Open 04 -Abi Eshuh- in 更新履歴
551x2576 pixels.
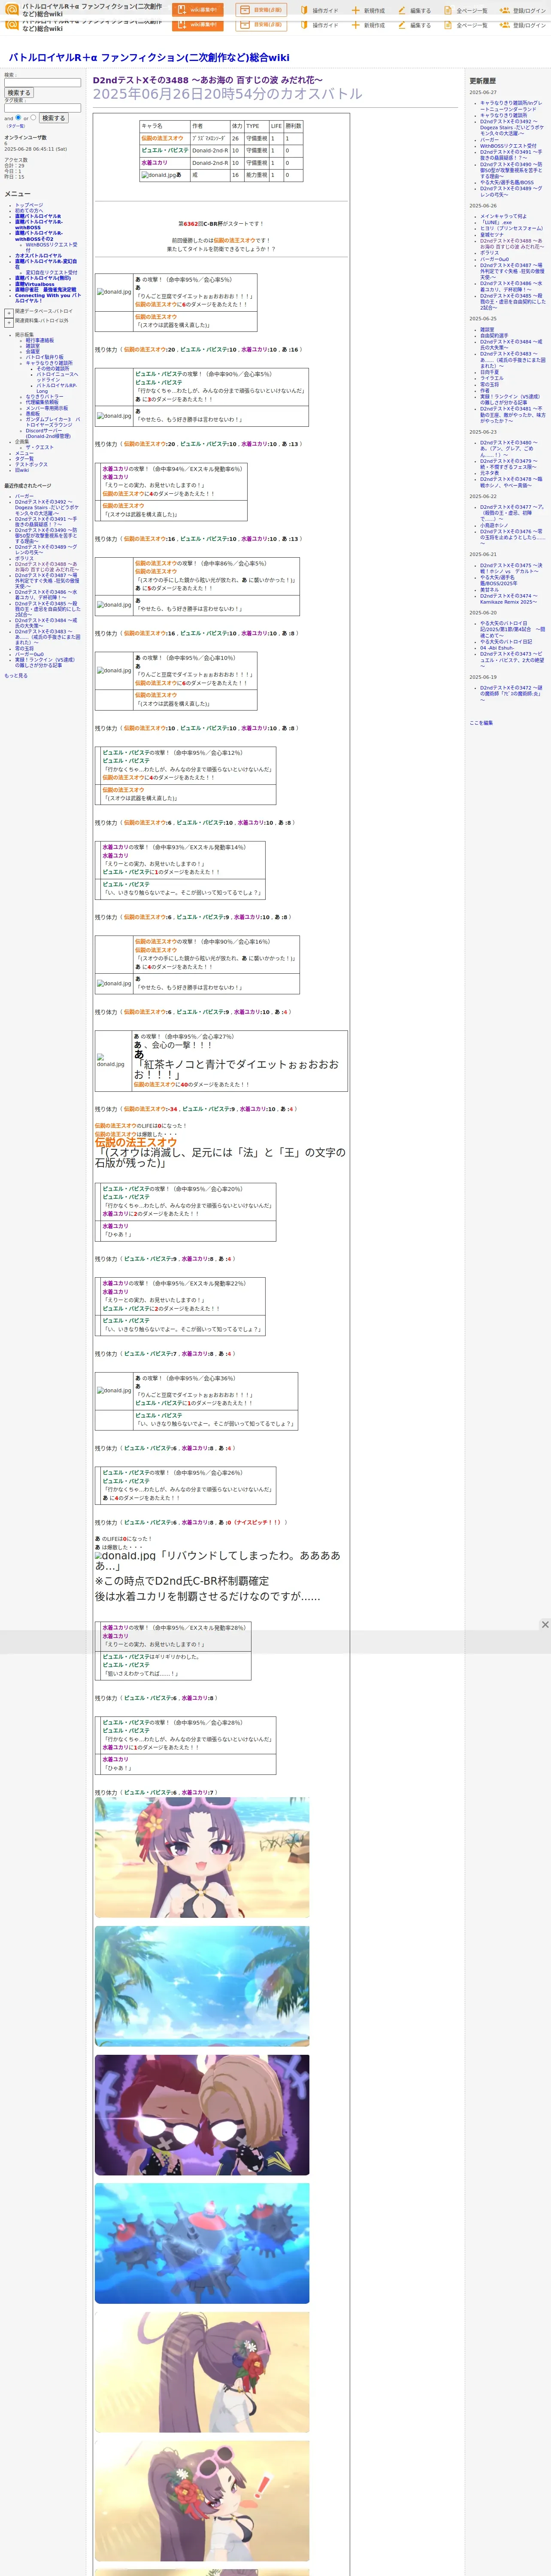(x=497, y=648)
